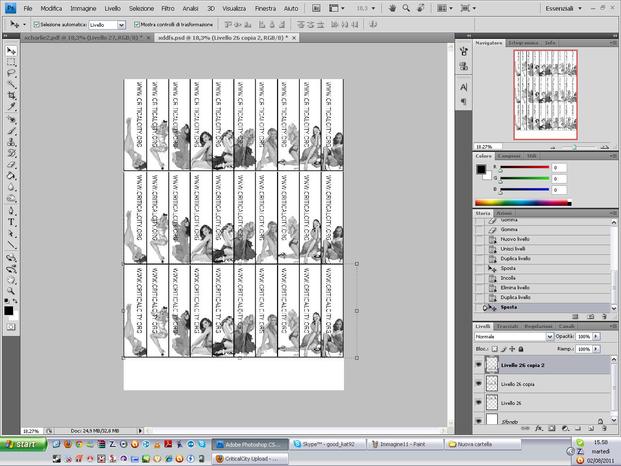
Task: Launch Bridge from the application bar
Action: click(x=316, y=8)
